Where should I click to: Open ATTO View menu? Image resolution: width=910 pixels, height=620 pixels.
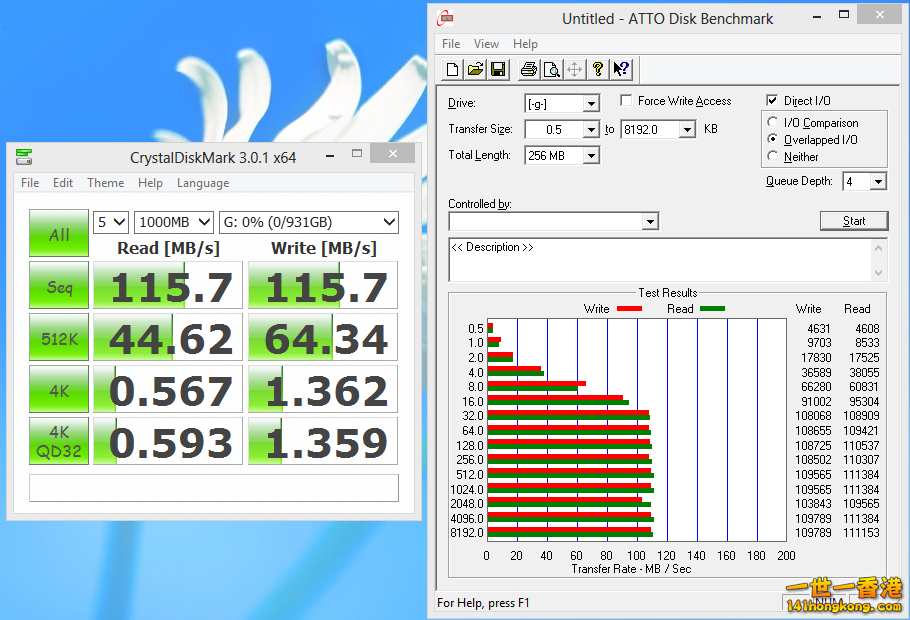click(x=486, y=44)
